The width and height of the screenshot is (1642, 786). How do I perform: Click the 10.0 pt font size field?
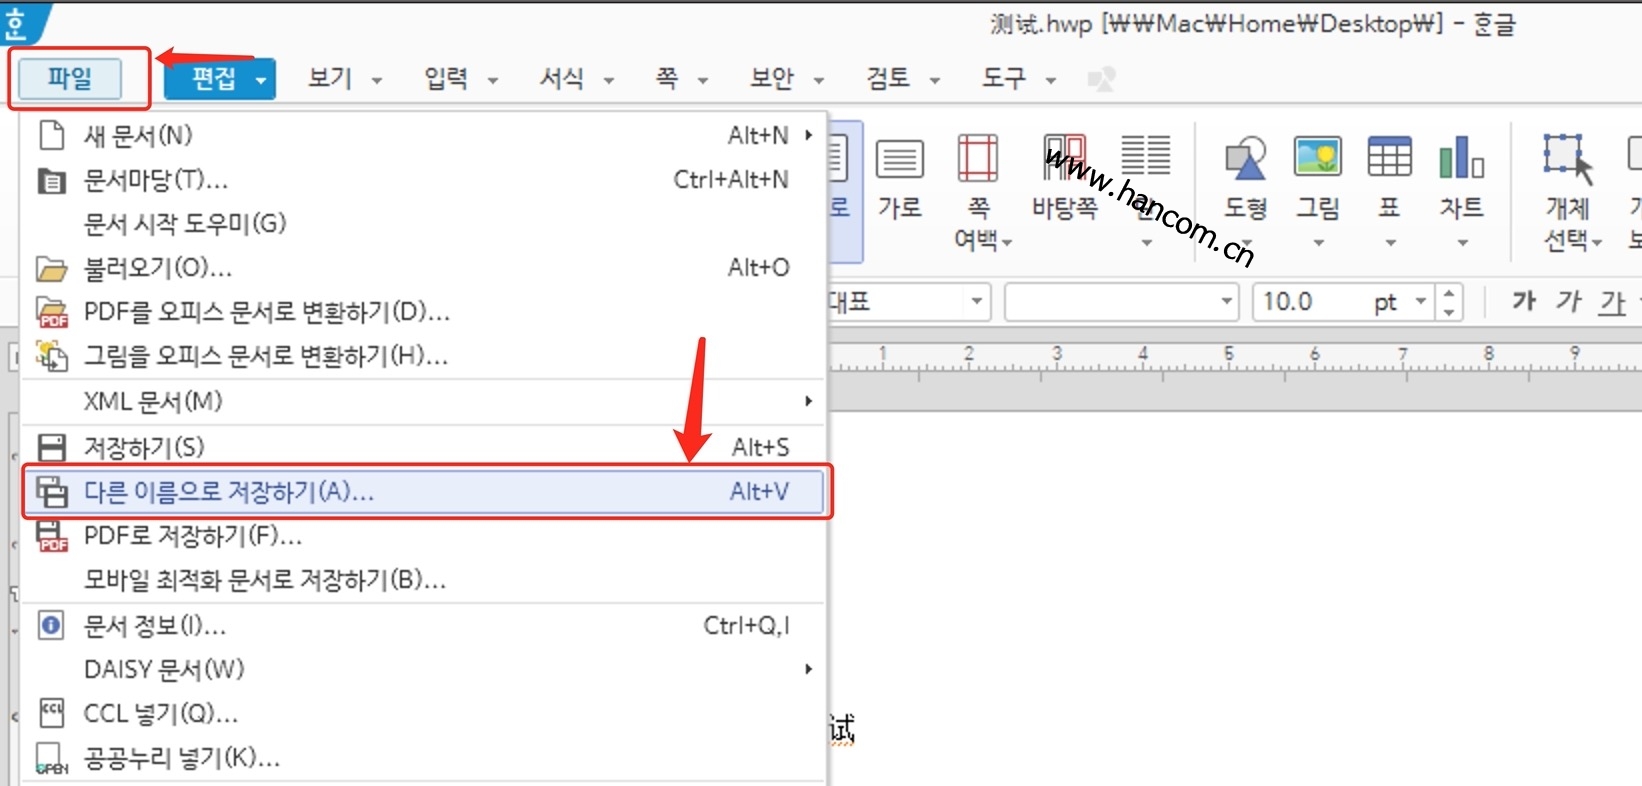pyautogui.click(x=1343, y=302)
